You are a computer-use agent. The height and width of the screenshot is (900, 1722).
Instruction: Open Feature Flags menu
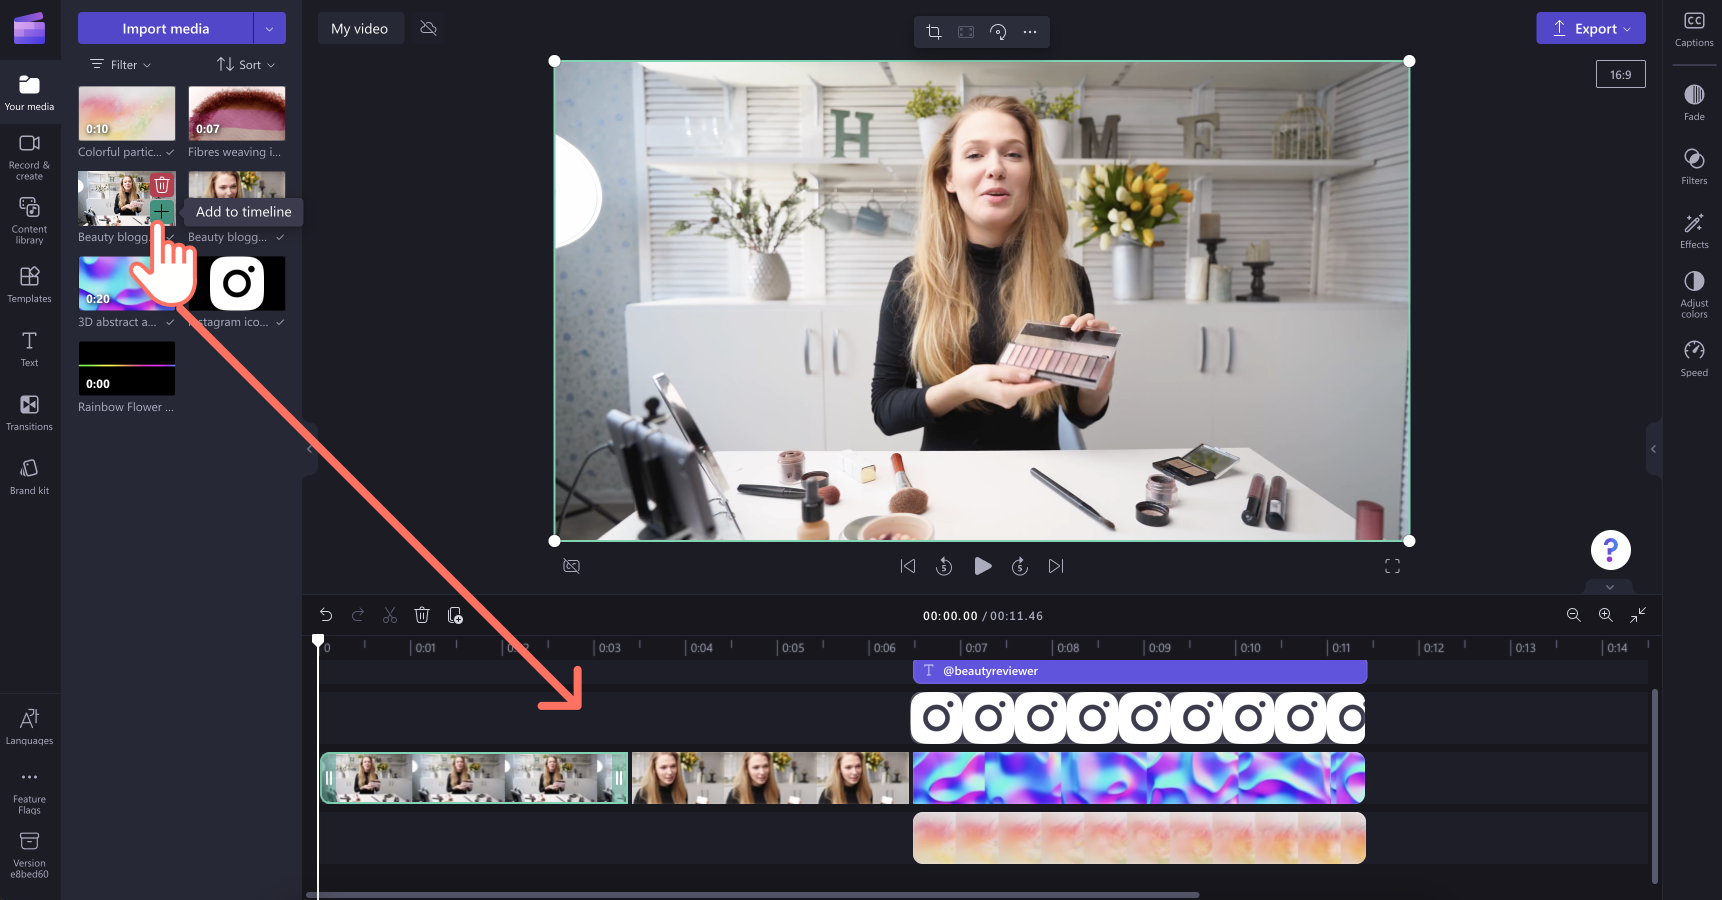(29, 791)
